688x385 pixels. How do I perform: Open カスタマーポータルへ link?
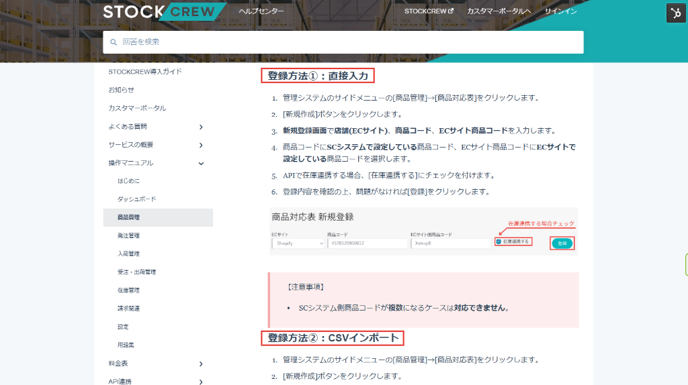tap(498, 11)
